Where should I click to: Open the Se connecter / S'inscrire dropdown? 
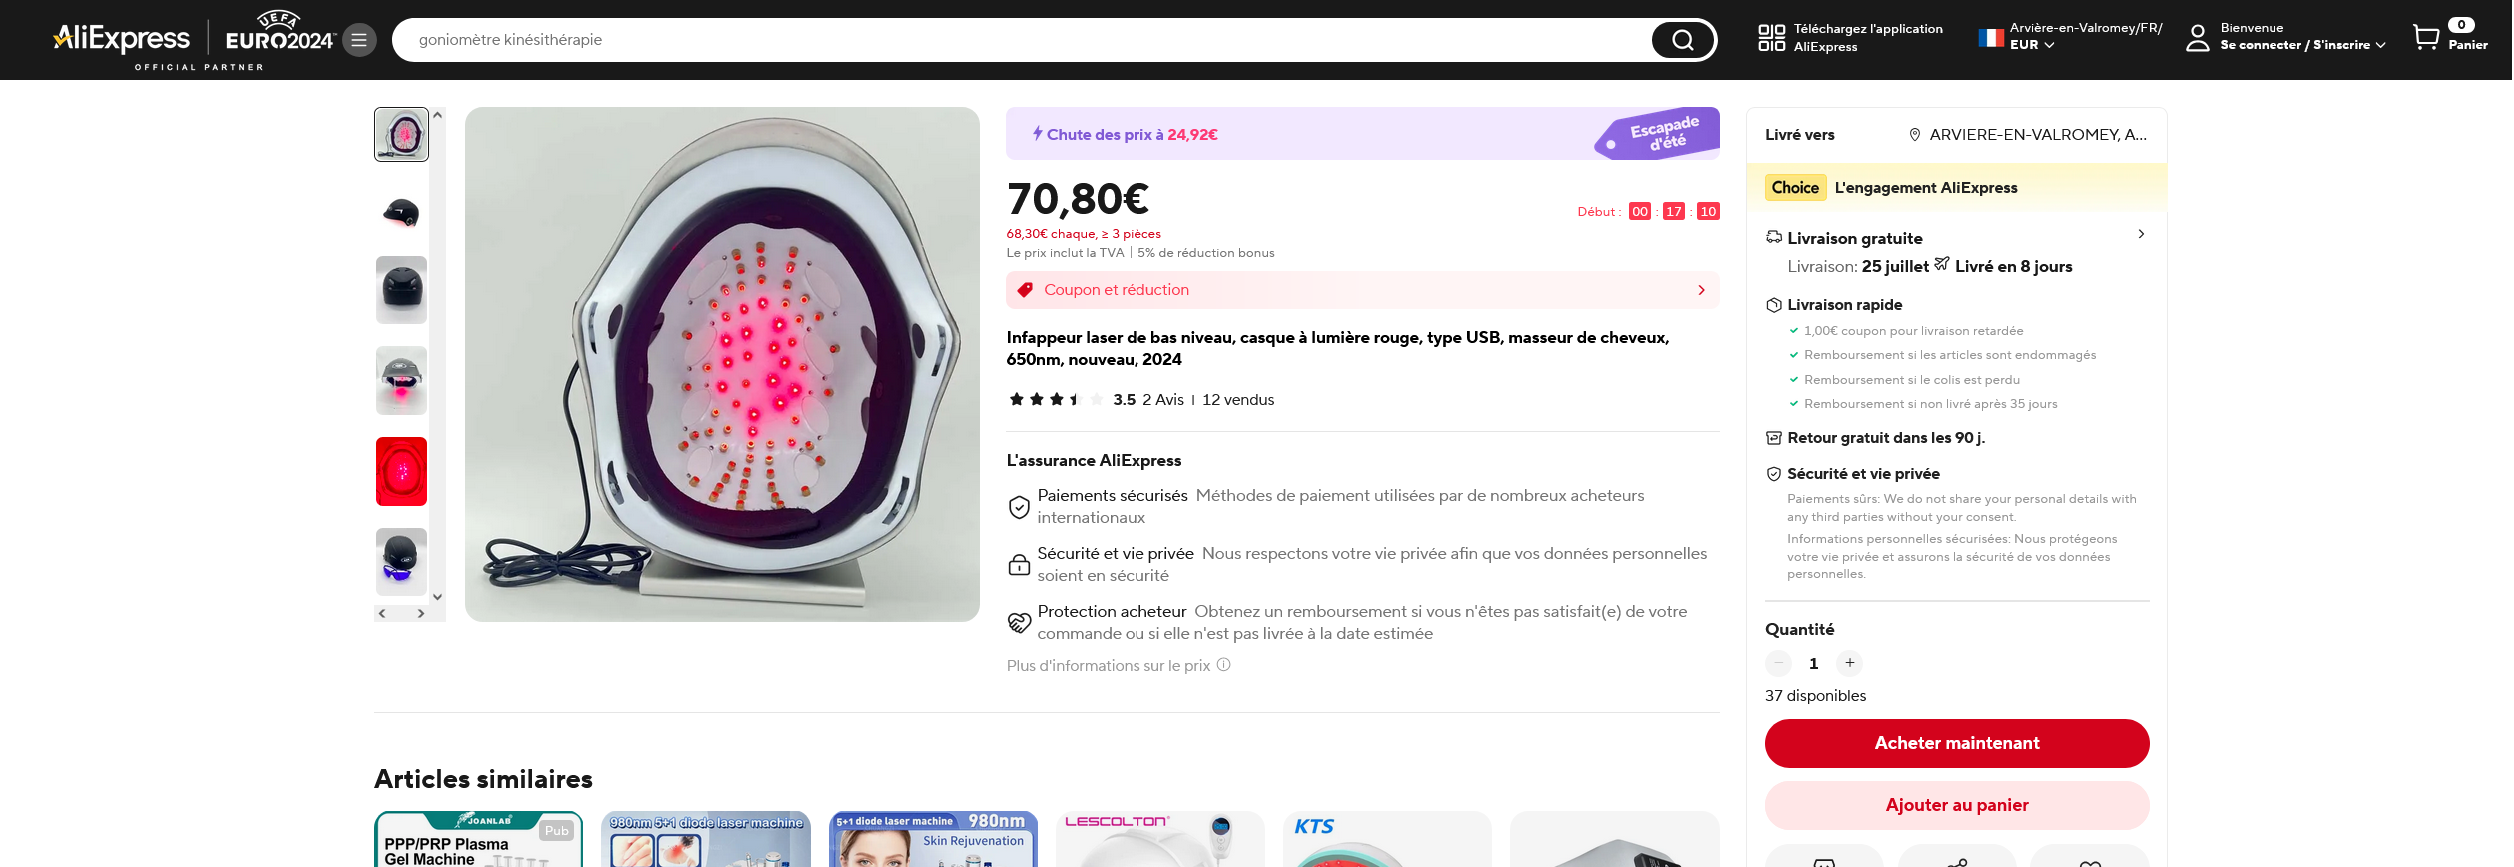[x=2302, y=45]
